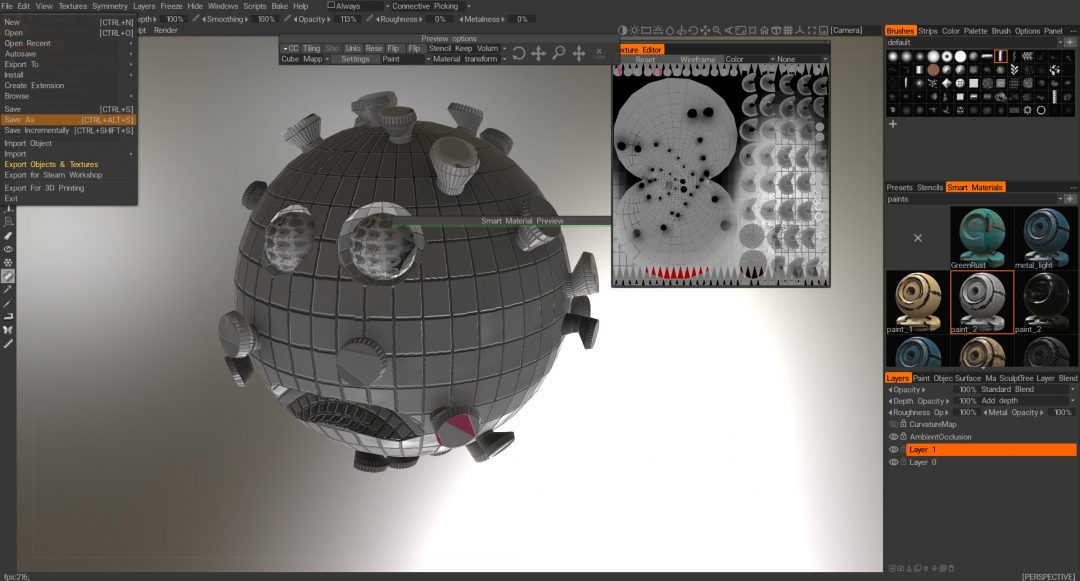The width and height of the screenshot is (1080, 581).
Task: Click the half-shaded circle icon in viewport toolbar
Action: pos(623,30)
